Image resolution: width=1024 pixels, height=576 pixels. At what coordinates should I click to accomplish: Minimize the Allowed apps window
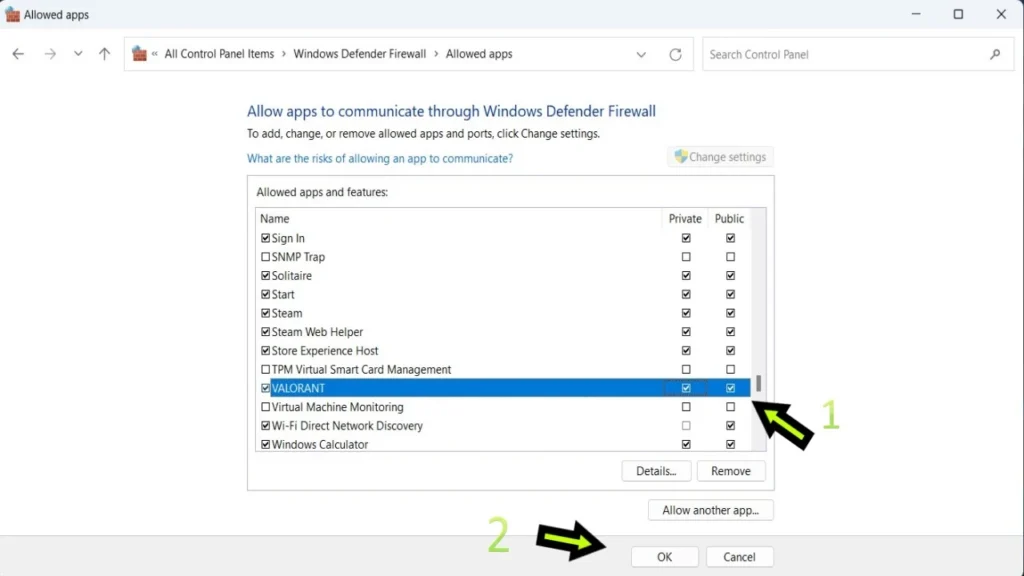(916, 14)
